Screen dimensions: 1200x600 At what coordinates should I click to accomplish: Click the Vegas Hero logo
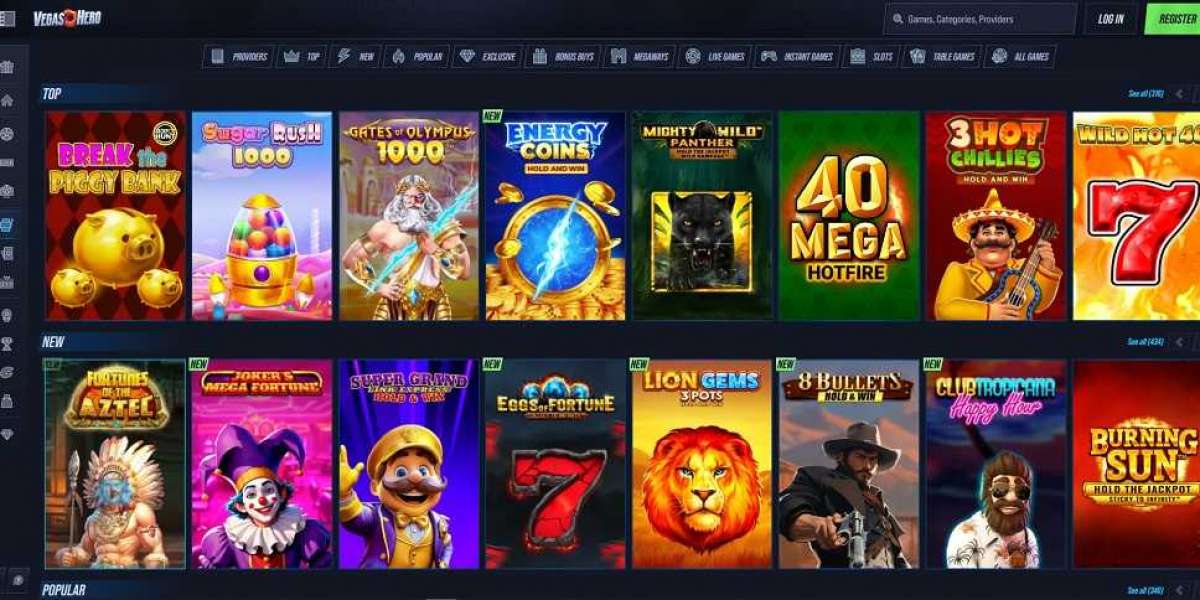pos(67,18)
